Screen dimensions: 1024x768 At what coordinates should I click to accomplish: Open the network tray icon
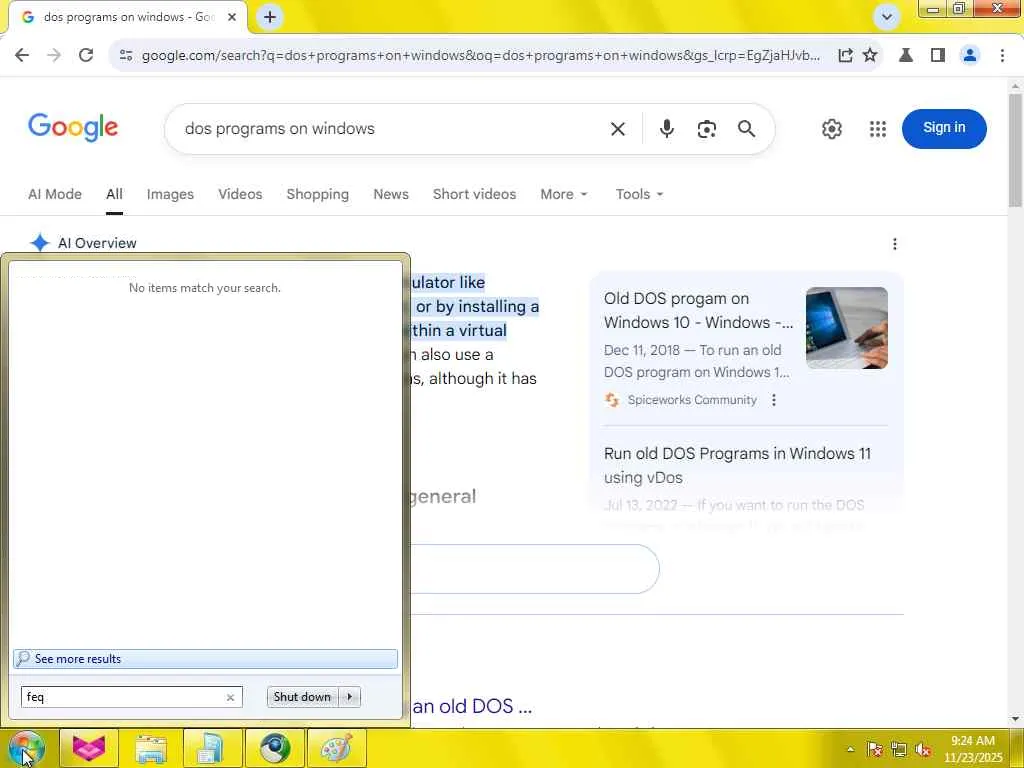(x=899, y=749)
